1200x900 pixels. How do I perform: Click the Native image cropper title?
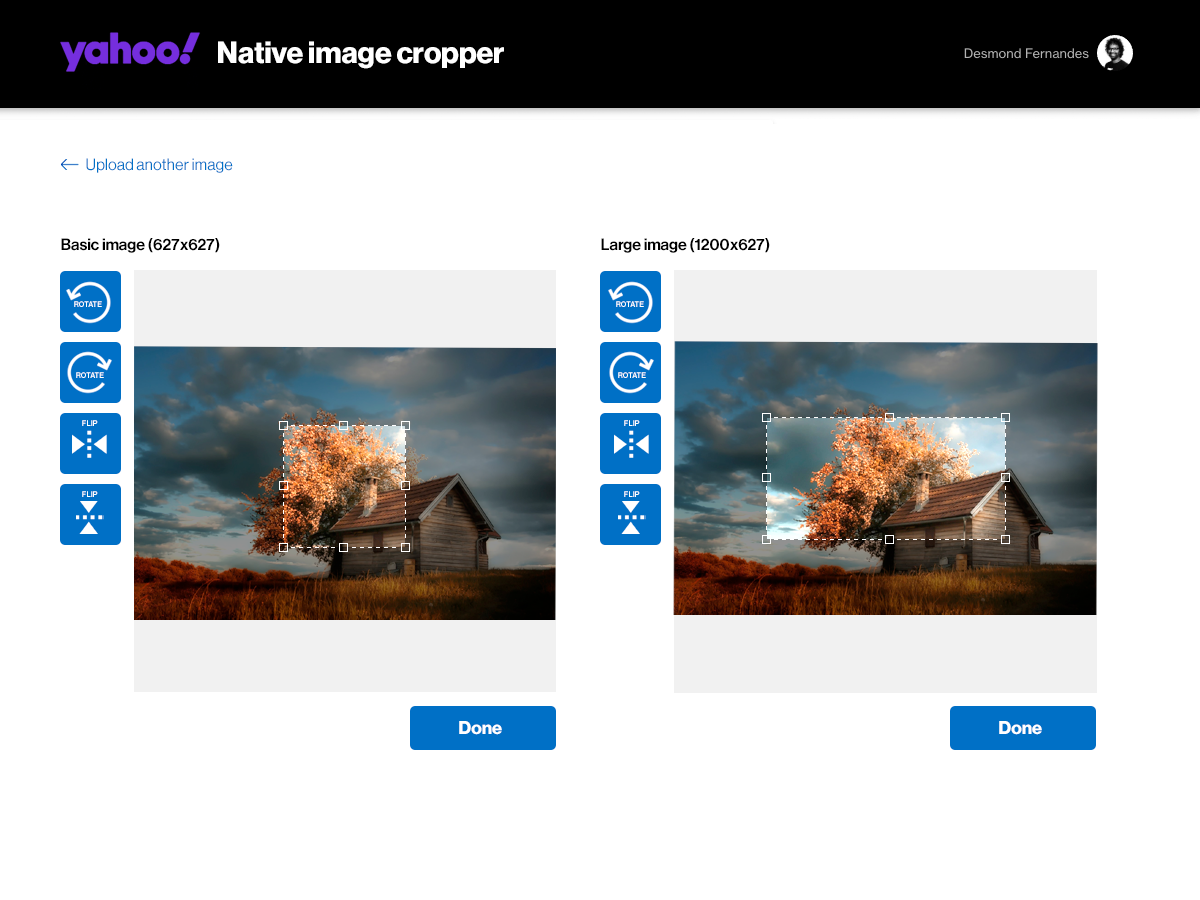coord(360,53)
